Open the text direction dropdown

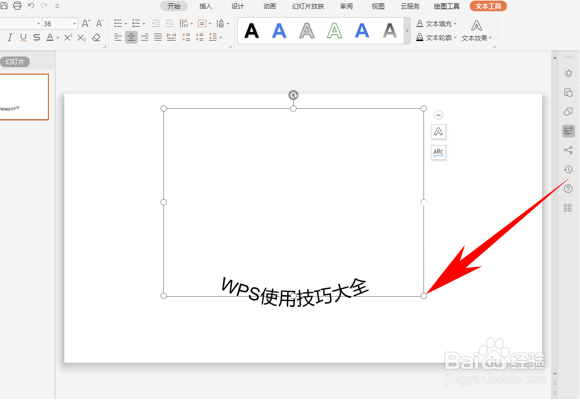186,24
